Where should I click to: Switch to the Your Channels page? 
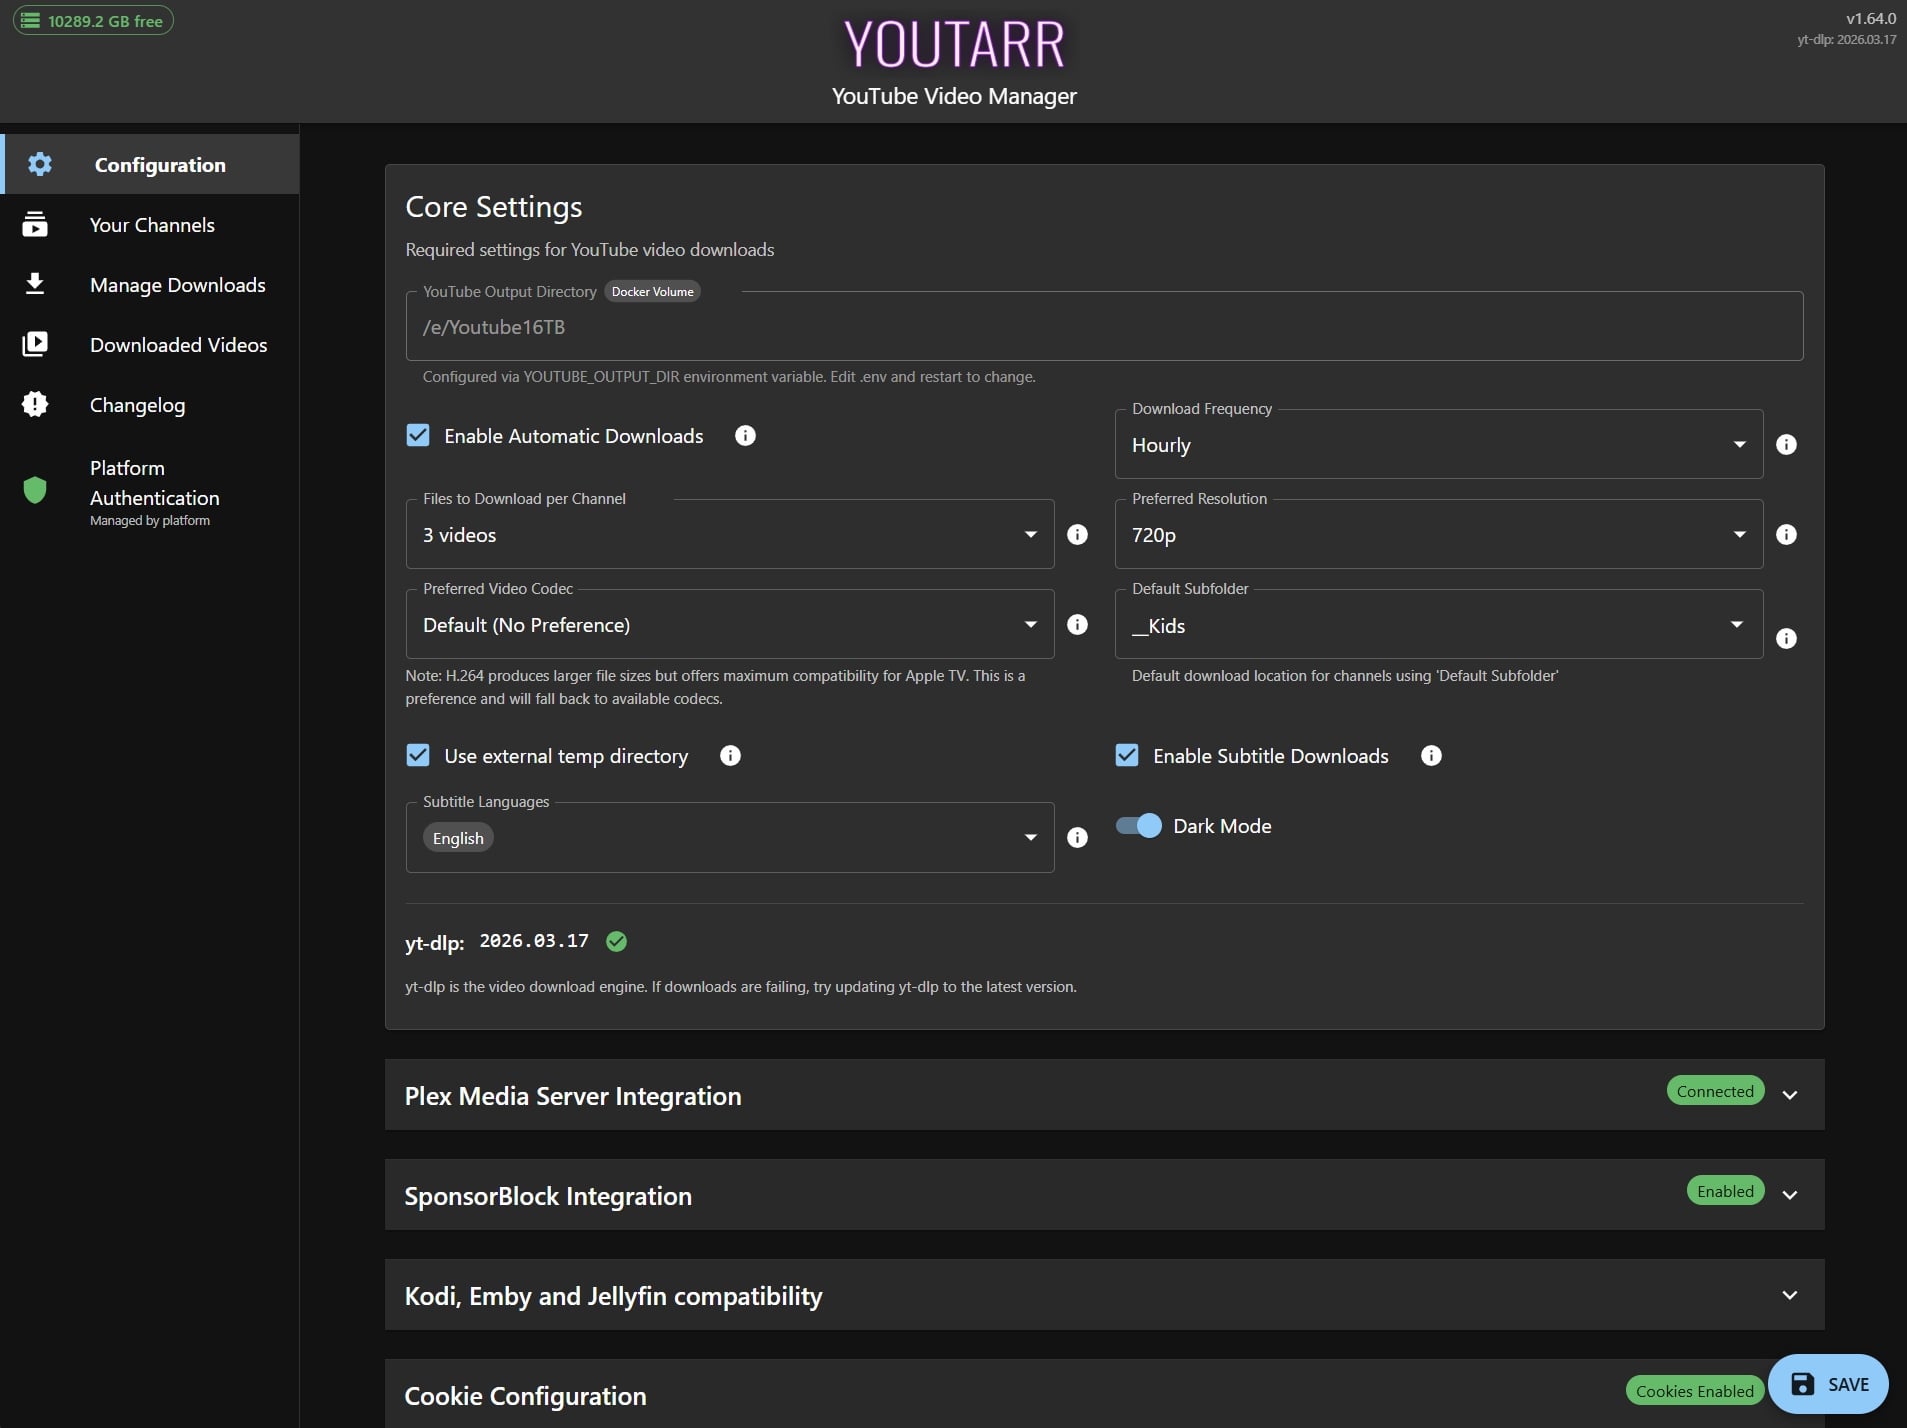[152, 224]
